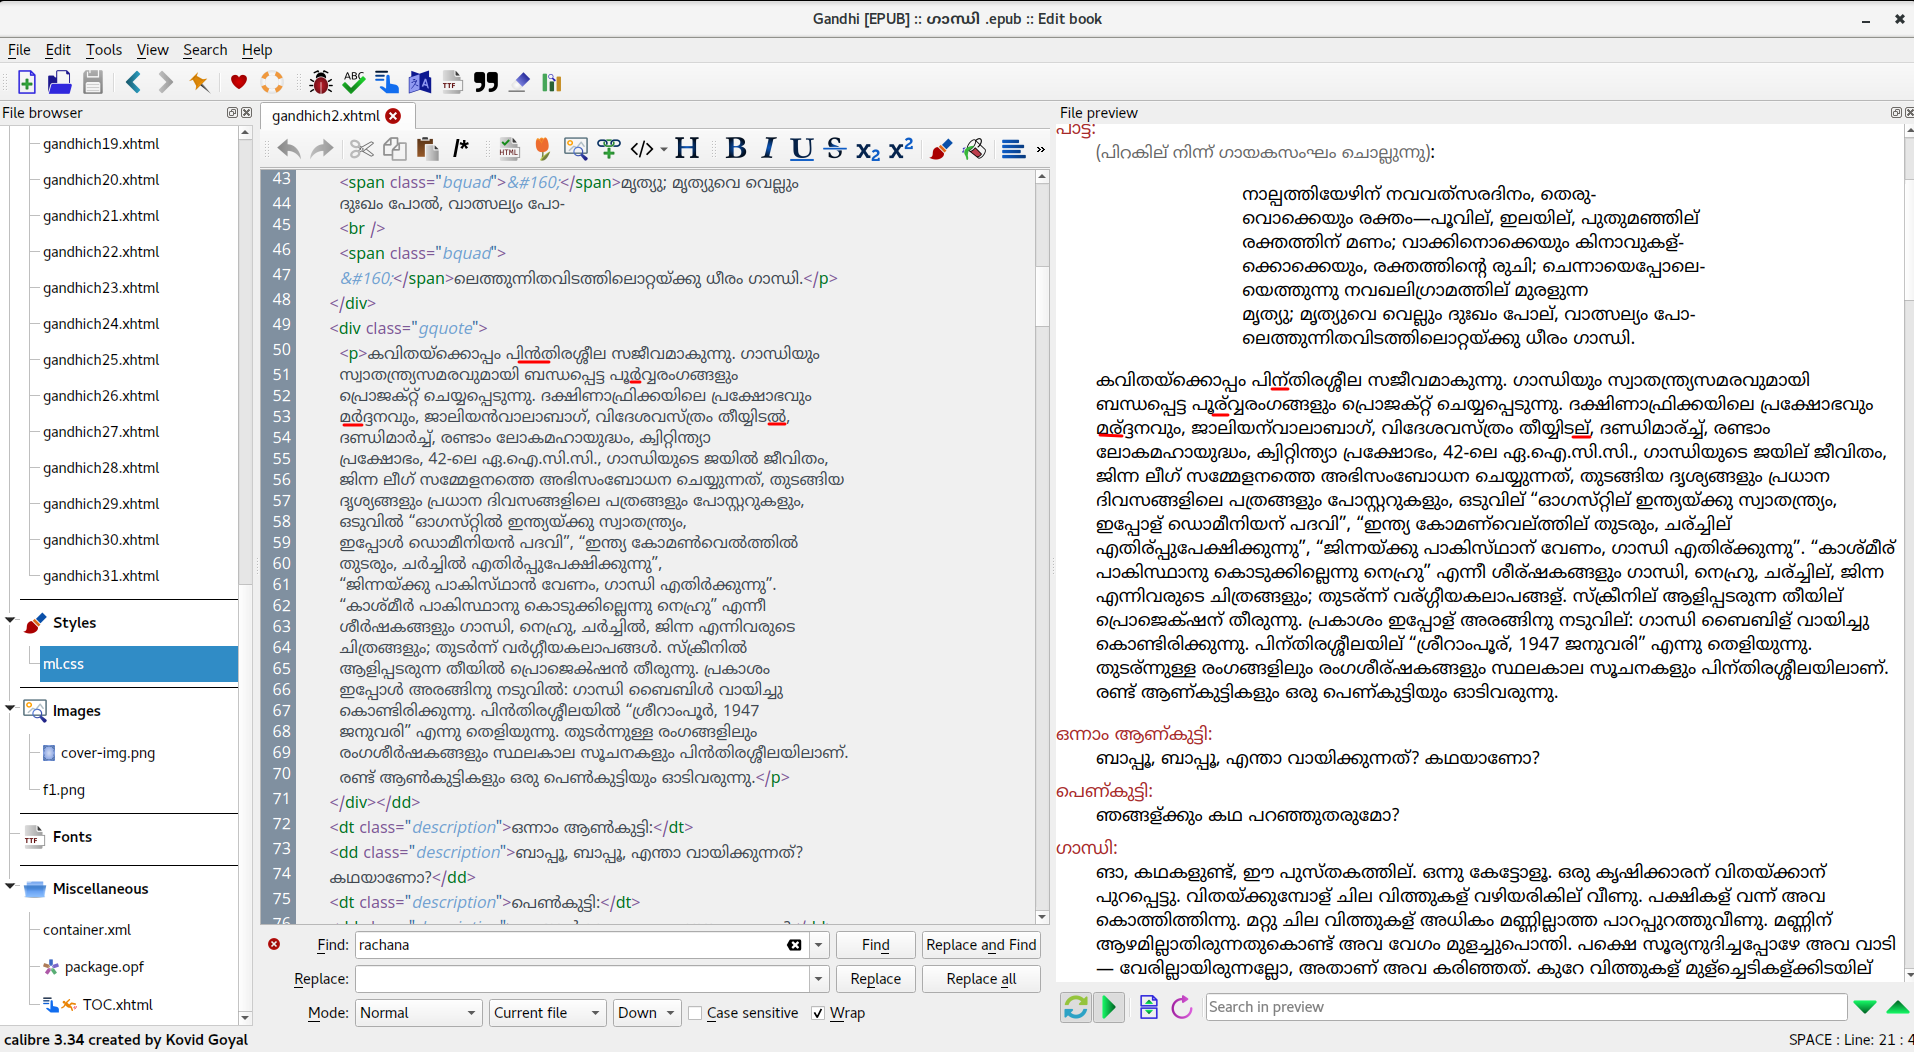Click the Find button
The image size is (1914, 1052).
click(875, 945)
